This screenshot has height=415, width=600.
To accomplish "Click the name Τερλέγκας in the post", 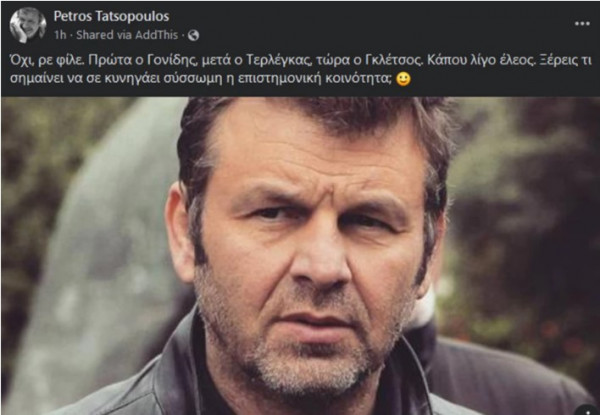I will coord(277,61).
